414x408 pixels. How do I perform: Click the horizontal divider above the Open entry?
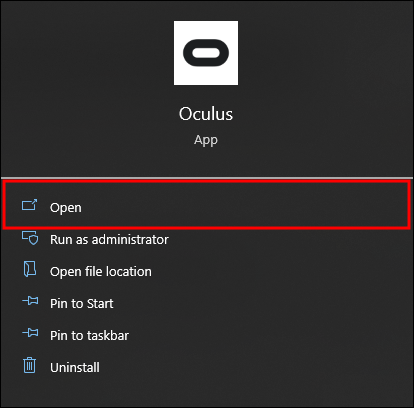coord(207,178)
